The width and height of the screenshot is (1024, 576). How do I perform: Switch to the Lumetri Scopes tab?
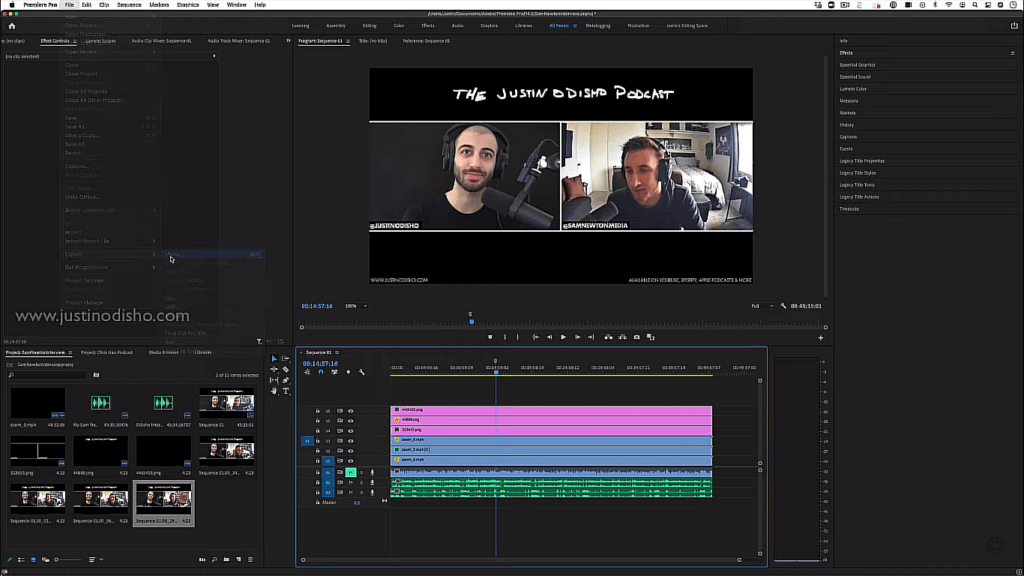pos(101,41)
